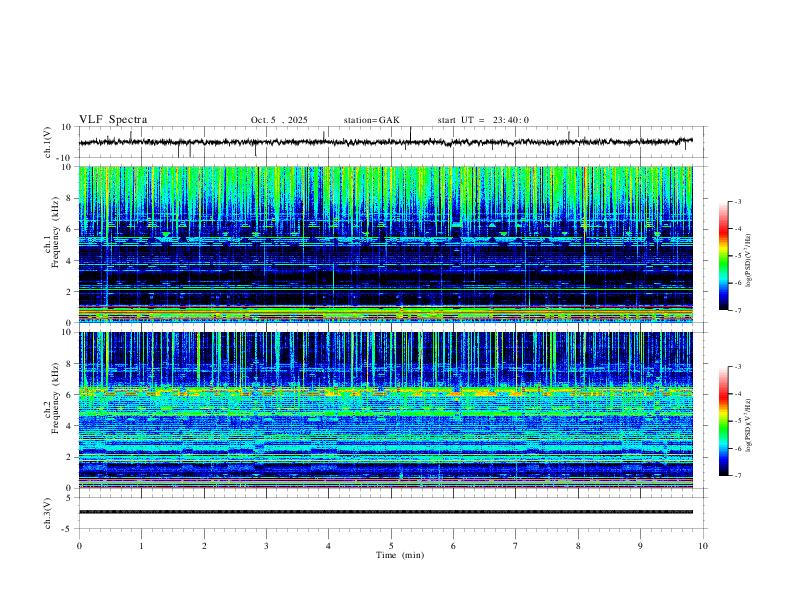Select the "ch.3(V)" axis label
792x612 pixels.
[x=48, y=513]
